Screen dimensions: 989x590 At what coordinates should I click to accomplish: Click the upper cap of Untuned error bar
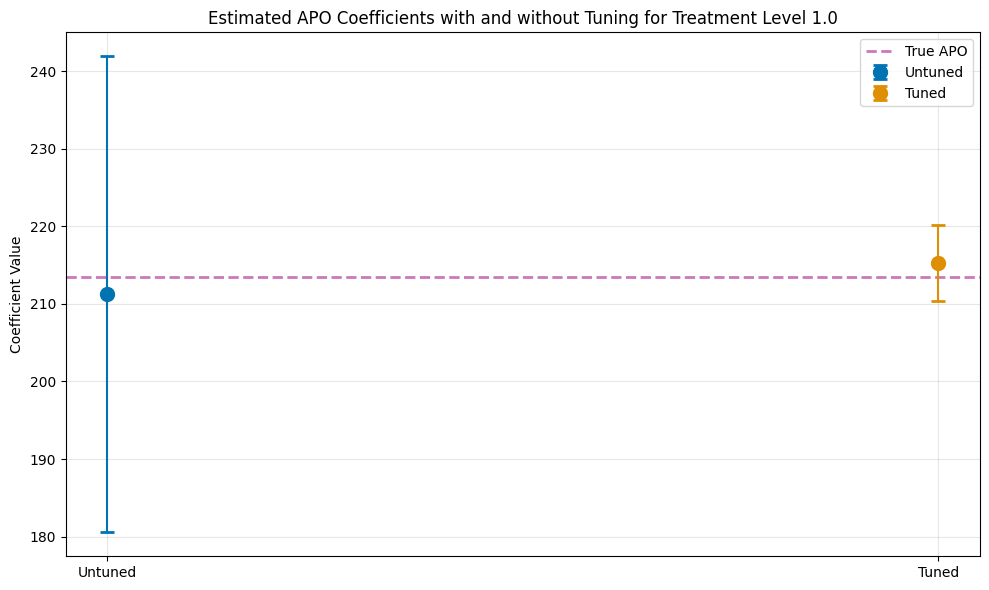[x=107, y=56]
